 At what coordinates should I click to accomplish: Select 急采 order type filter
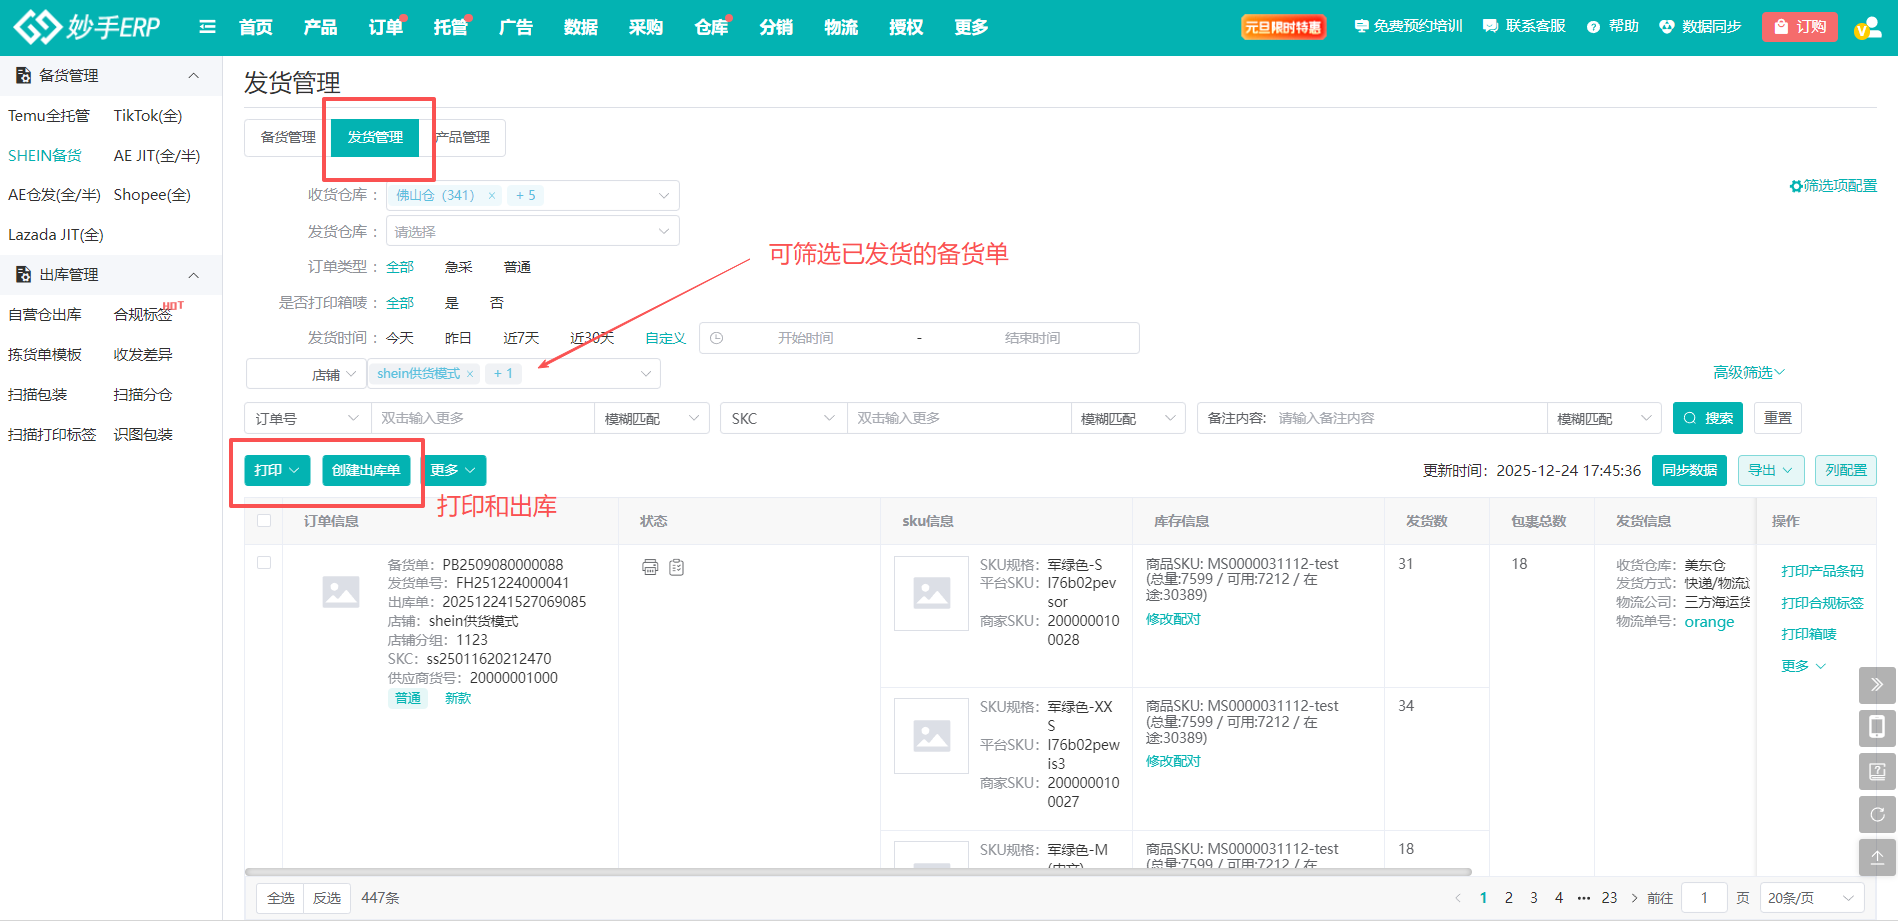[458, 267]
